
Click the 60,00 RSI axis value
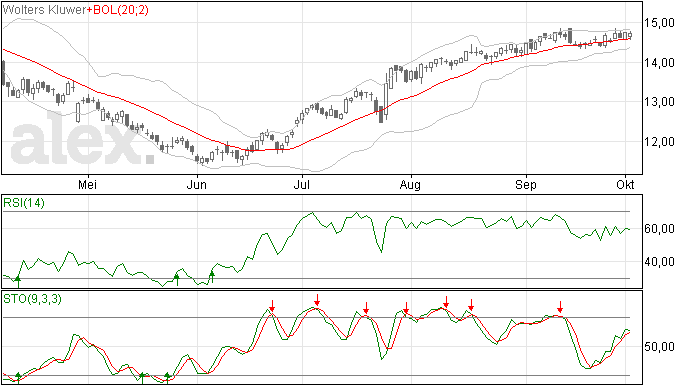coord(659,229)
